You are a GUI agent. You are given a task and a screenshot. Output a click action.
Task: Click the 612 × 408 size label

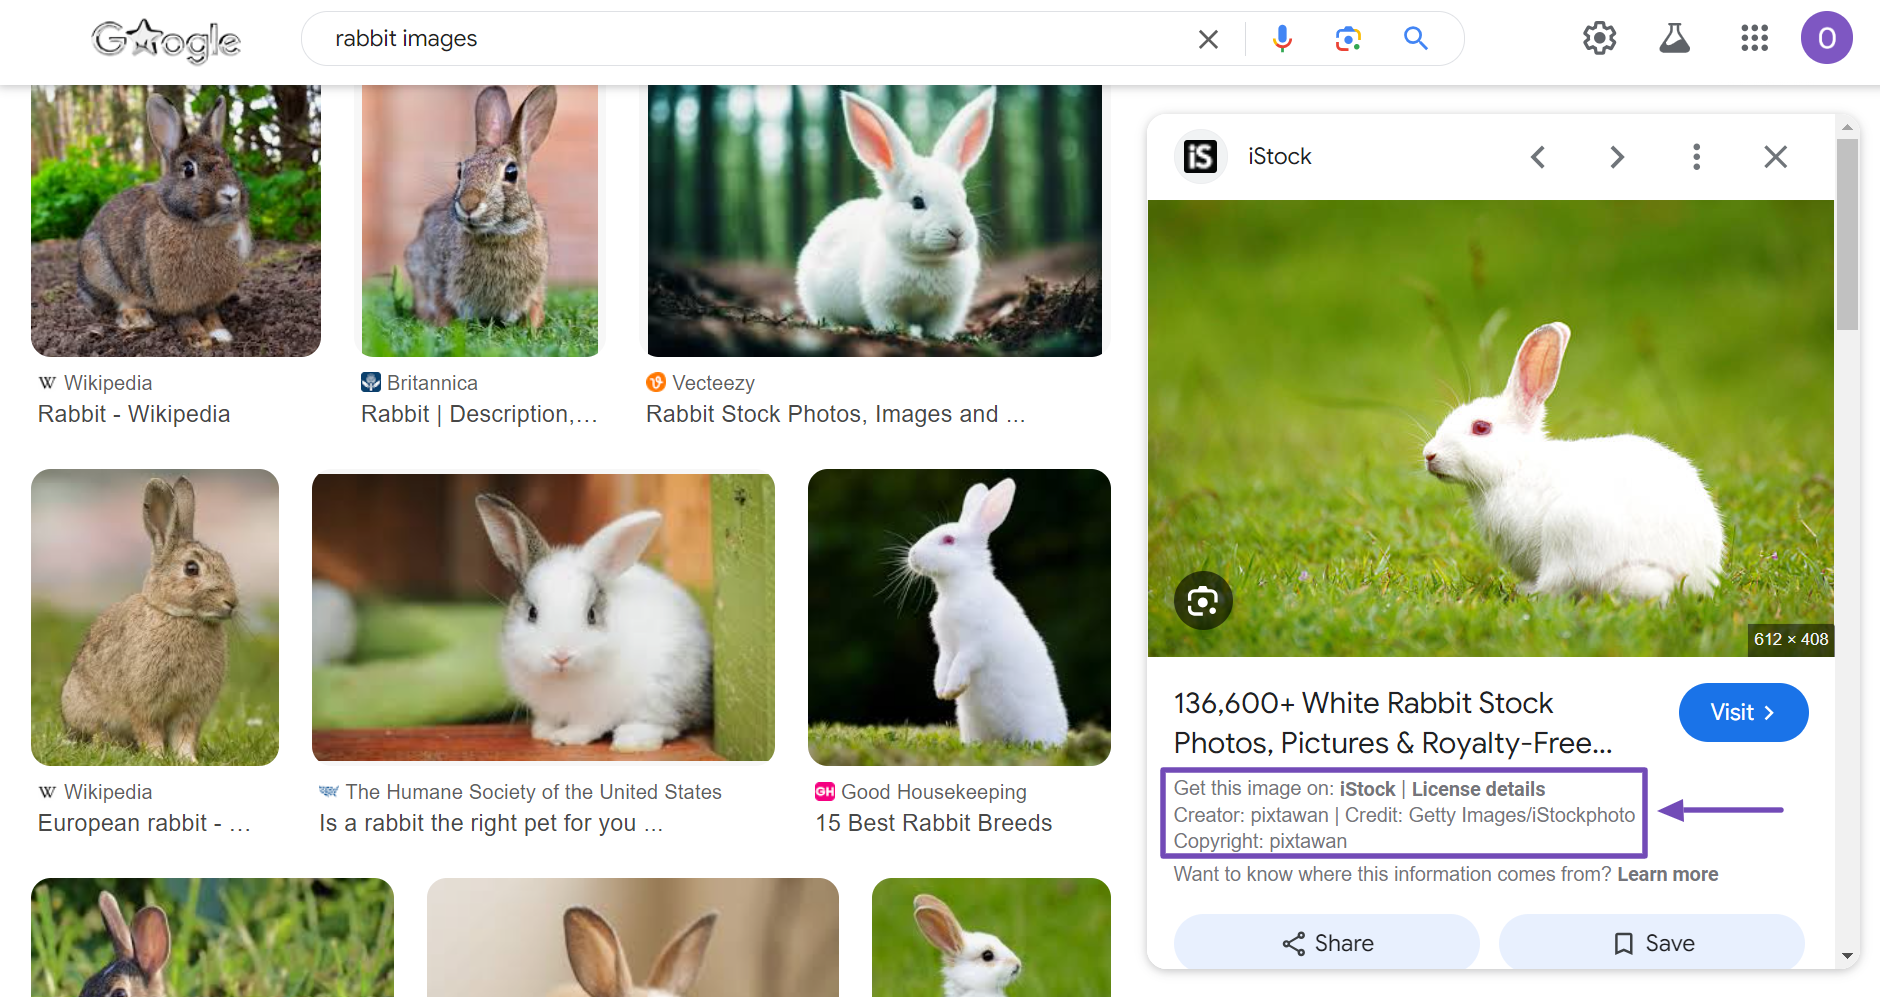tap(1791, 639)
